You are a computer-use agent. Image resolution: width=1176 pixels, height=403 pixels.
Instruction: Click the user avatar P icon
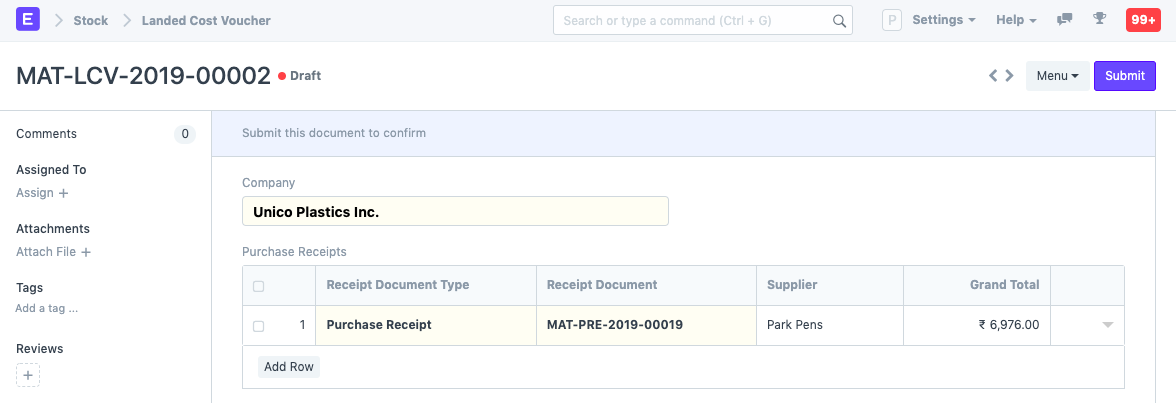pyautogui.click(x=892, y=21)
